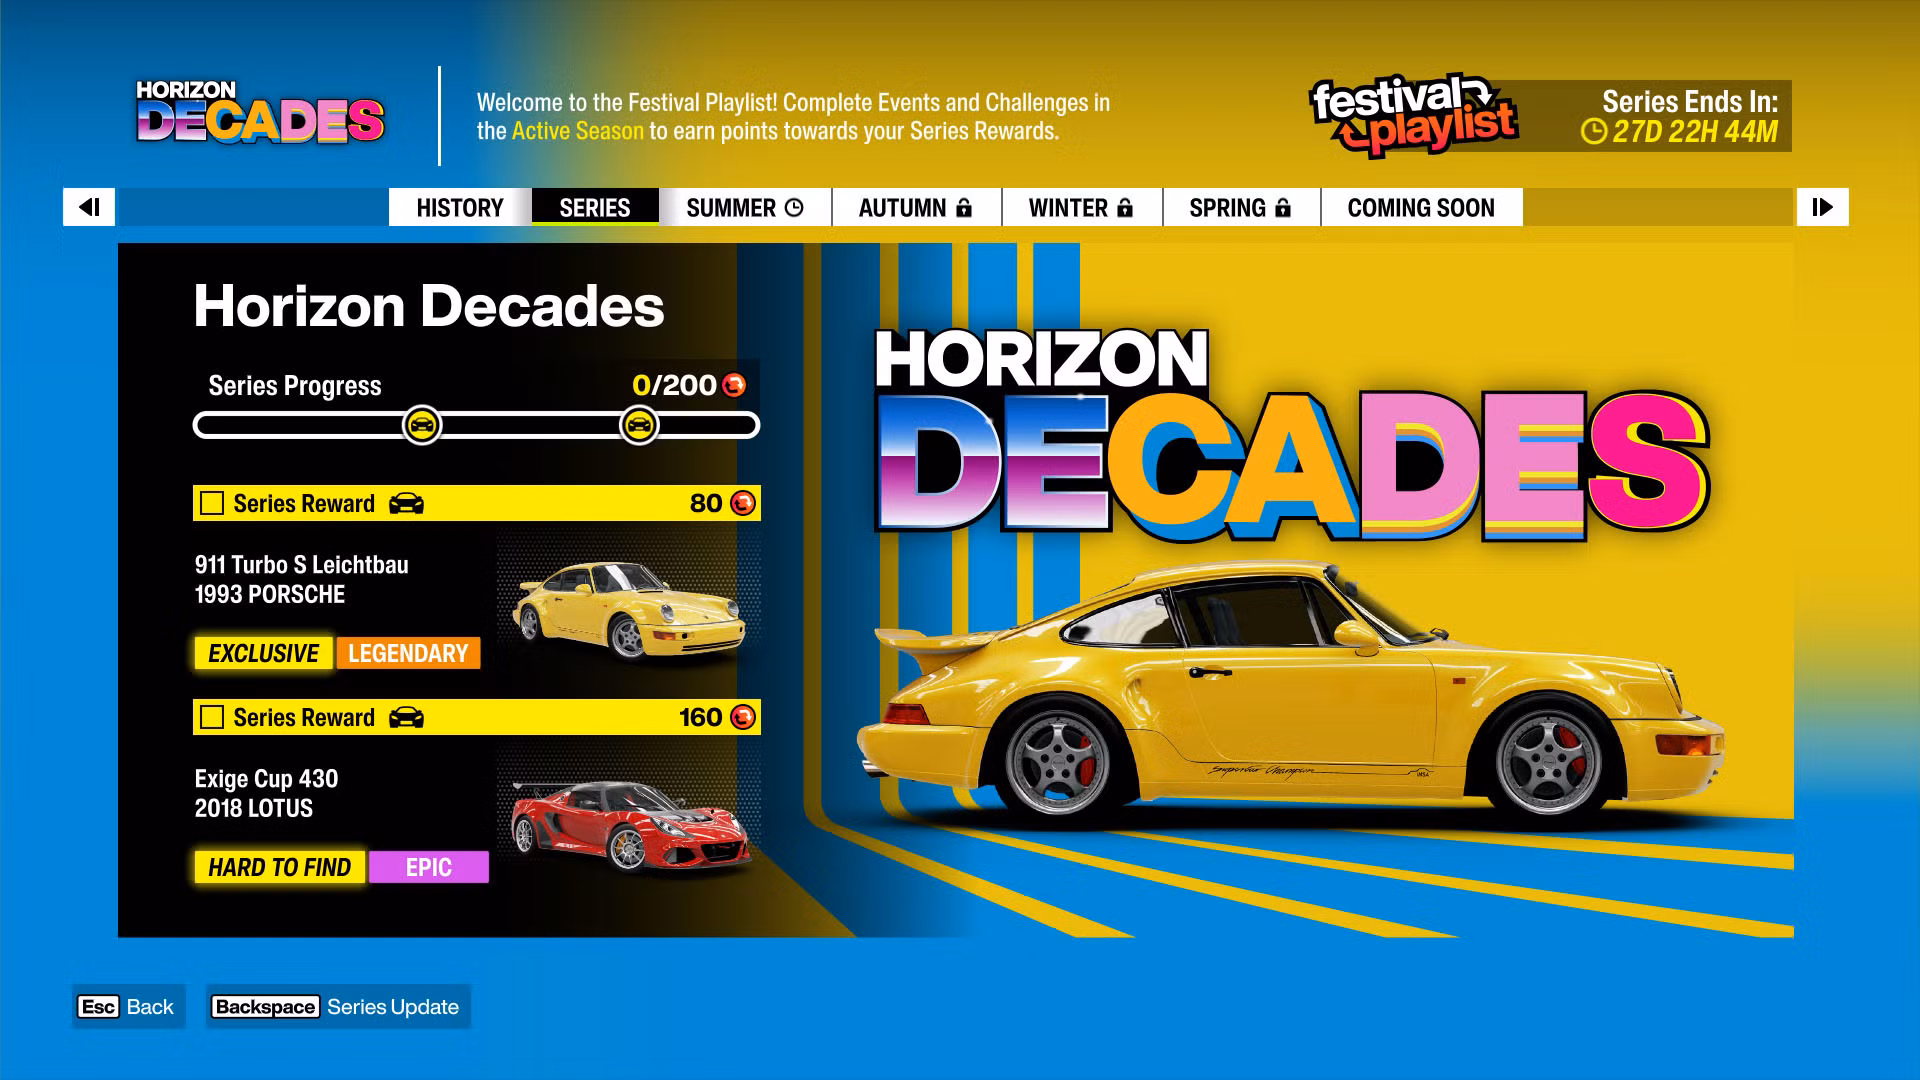Viewport: 1920px width, 1080px height.
Task: Click the '1993 PORSCHE' text
Action: [269, 595]
